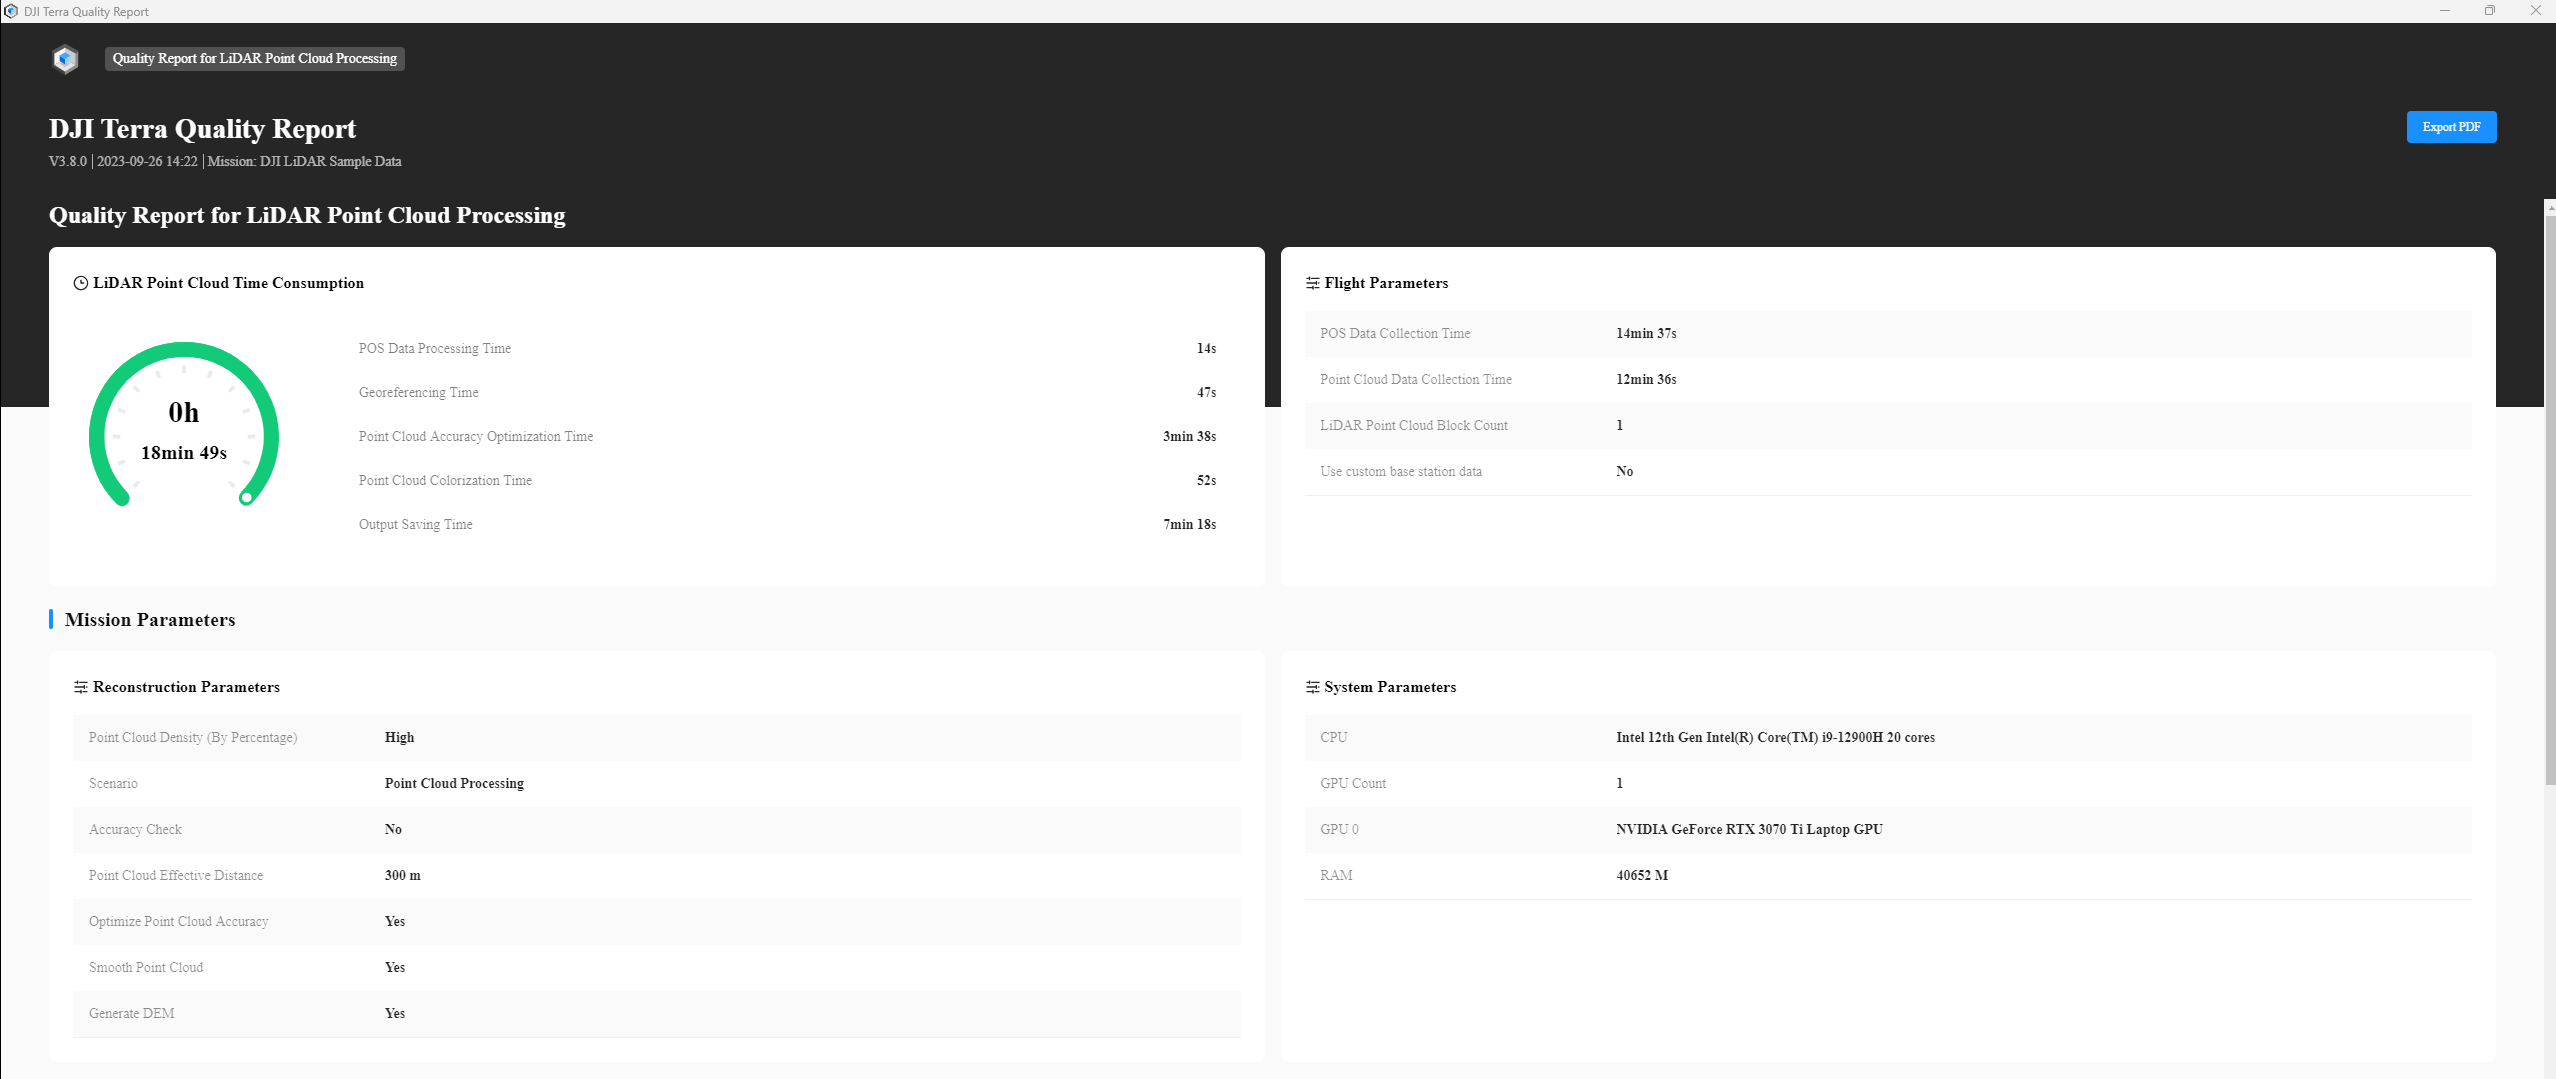Click the vertical scrollbar on the right
Viewport: 2556px width, 1079px height.
tap(2550, 500)
